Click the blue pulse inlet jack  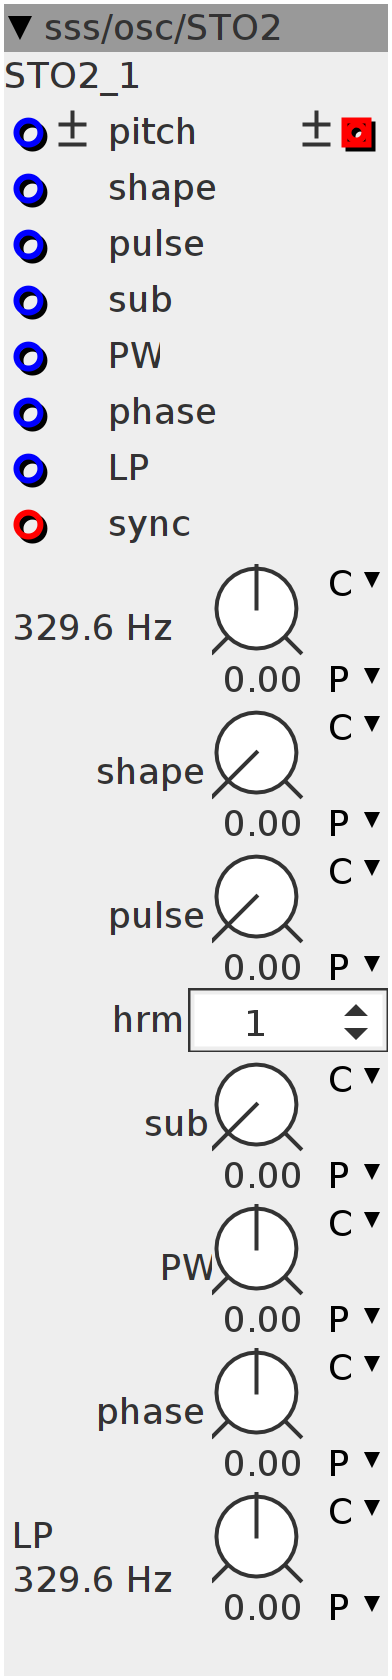click(30, 246)
